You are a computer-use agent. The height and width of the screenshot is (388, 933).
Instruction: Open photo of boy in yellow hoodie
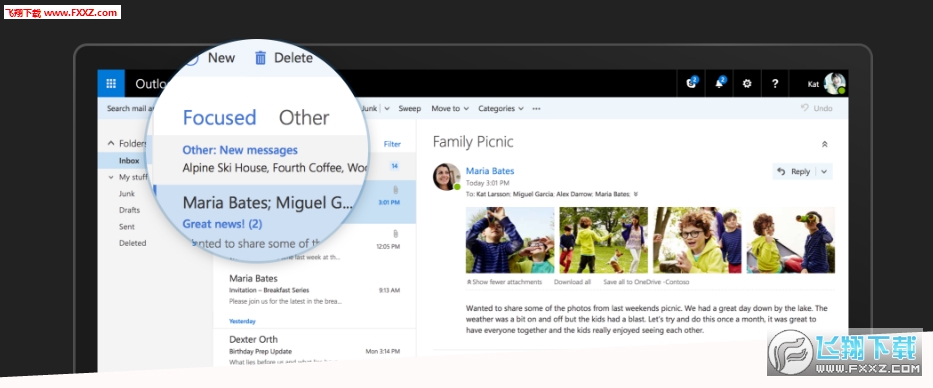pyautogui.click(x=791, y=240)
